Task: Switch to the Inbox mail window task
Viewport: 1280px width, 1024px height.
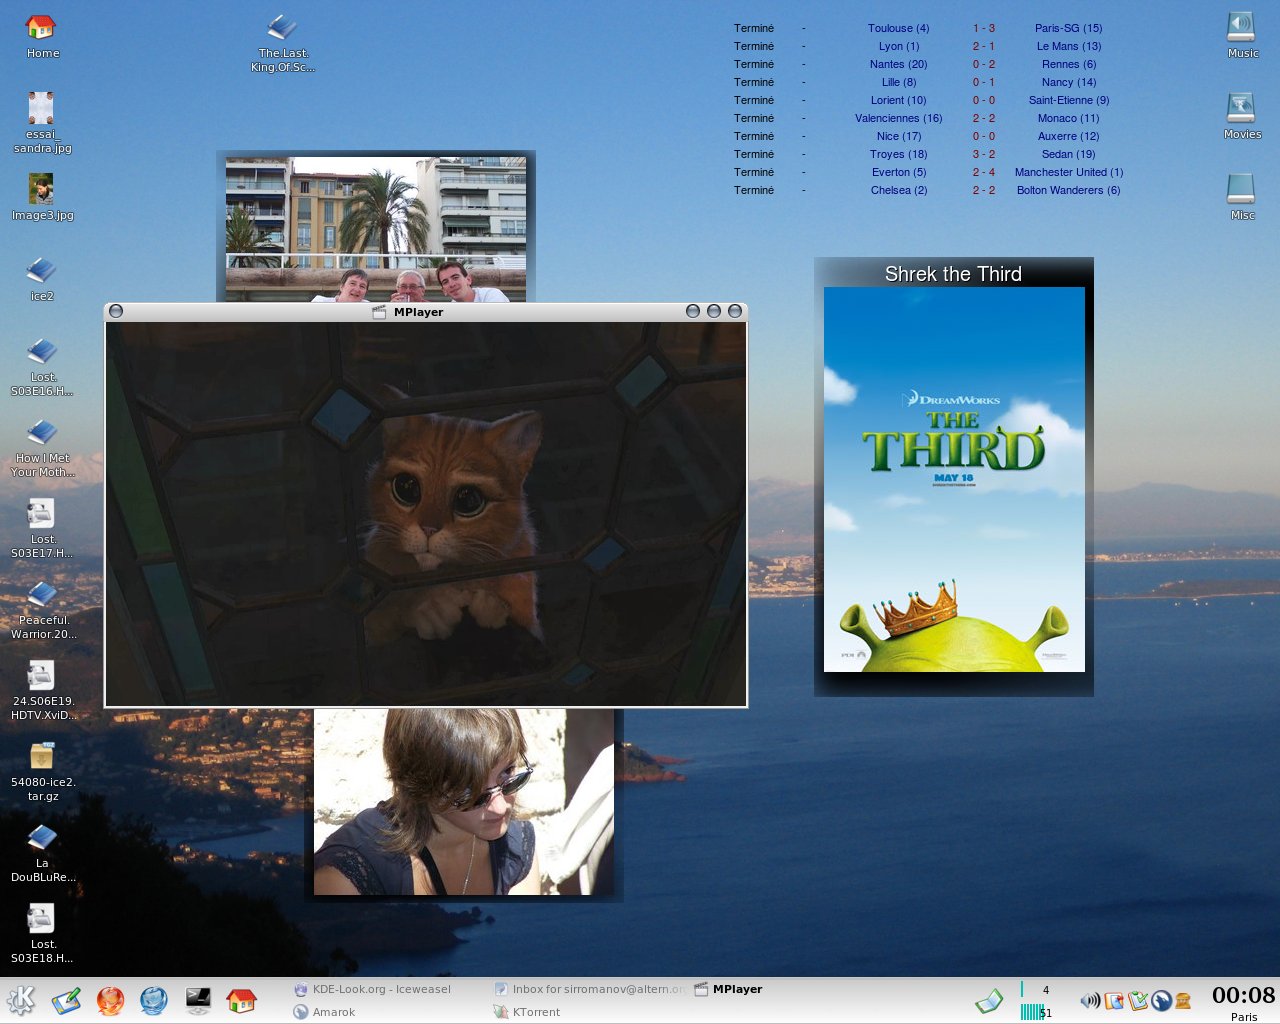Action: coord(590,989)
